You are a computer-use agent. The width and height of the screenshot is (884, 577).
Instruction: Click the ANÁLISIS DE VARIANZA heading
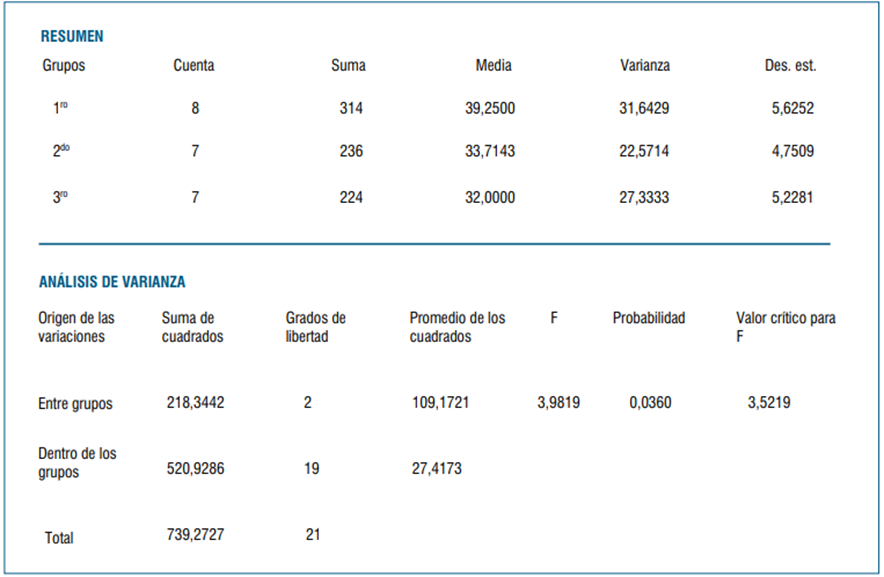click(112, 282)
